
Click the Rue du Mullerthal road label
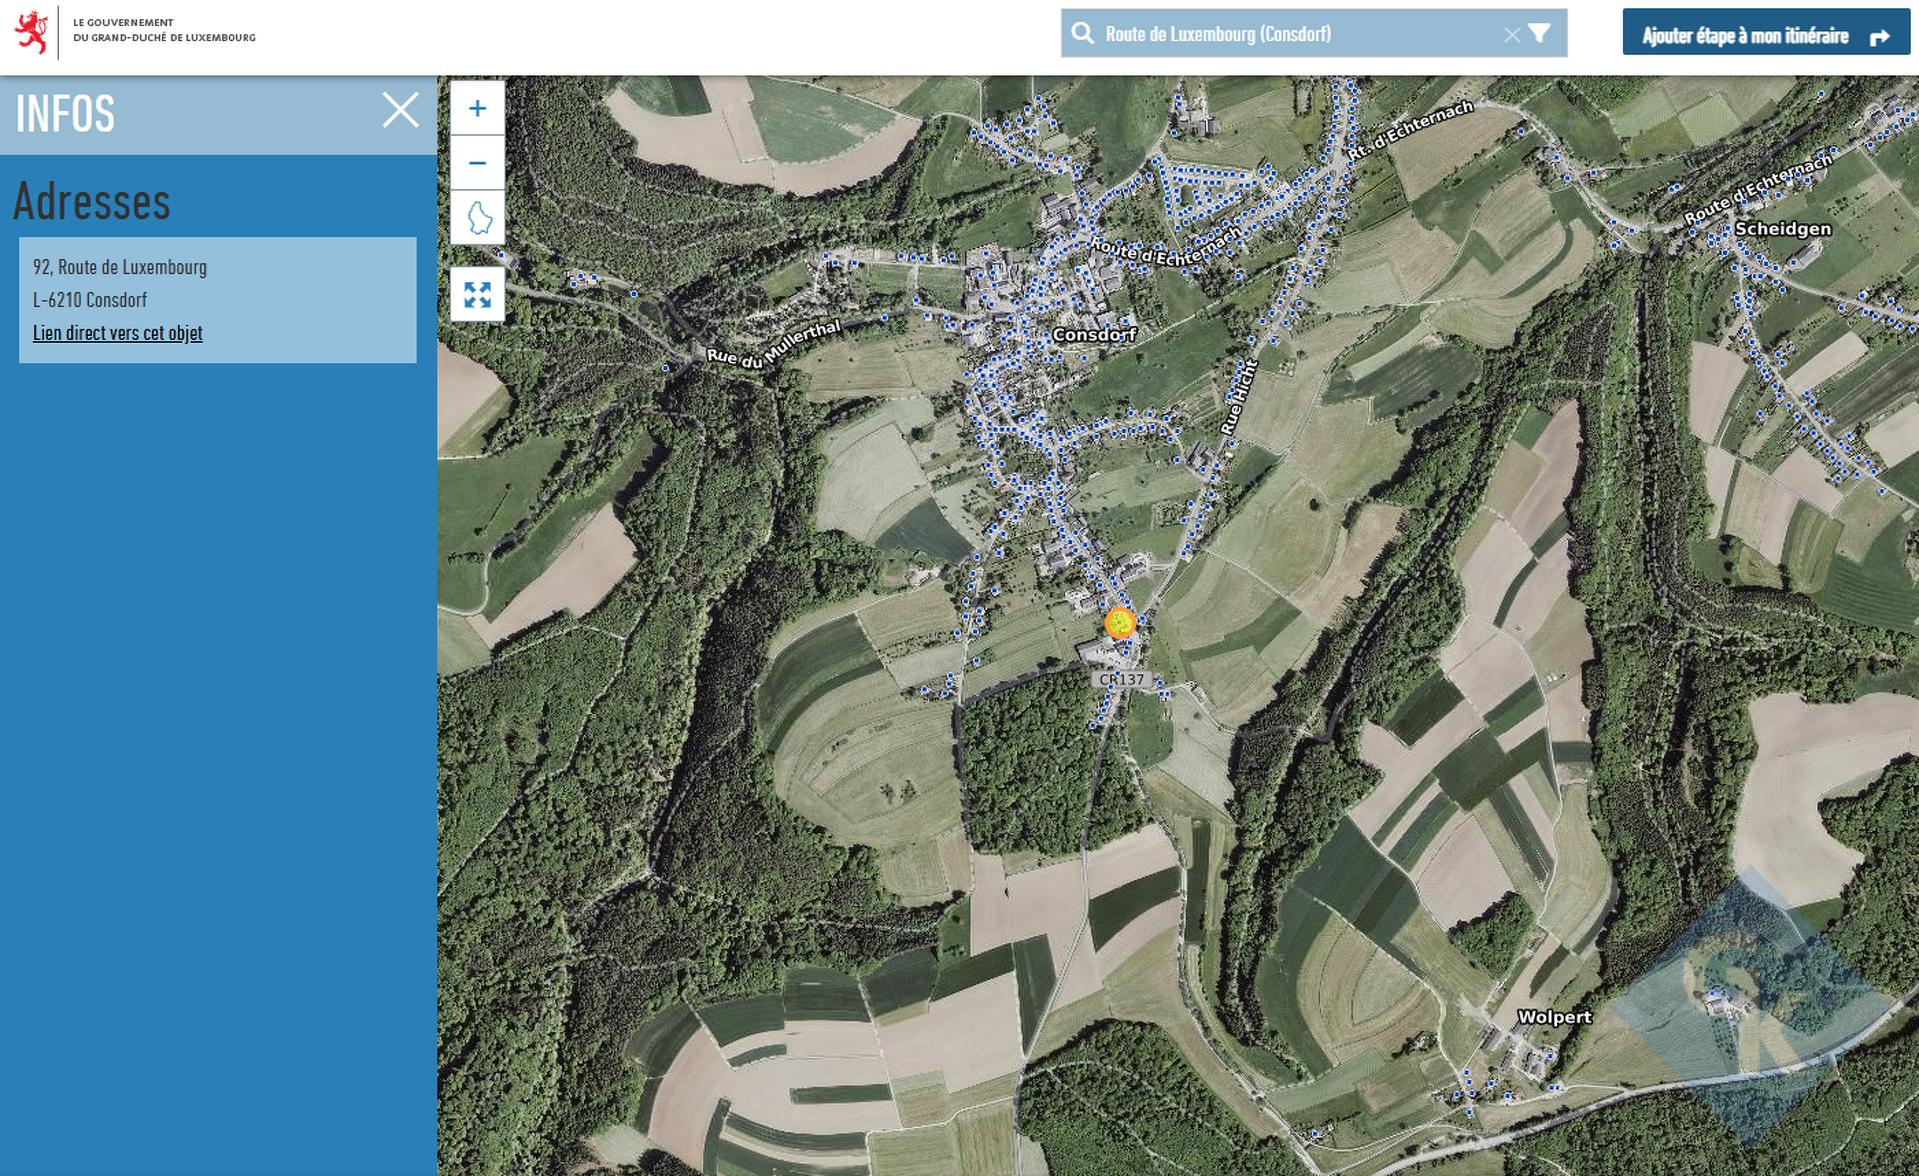tap(773, 345)
